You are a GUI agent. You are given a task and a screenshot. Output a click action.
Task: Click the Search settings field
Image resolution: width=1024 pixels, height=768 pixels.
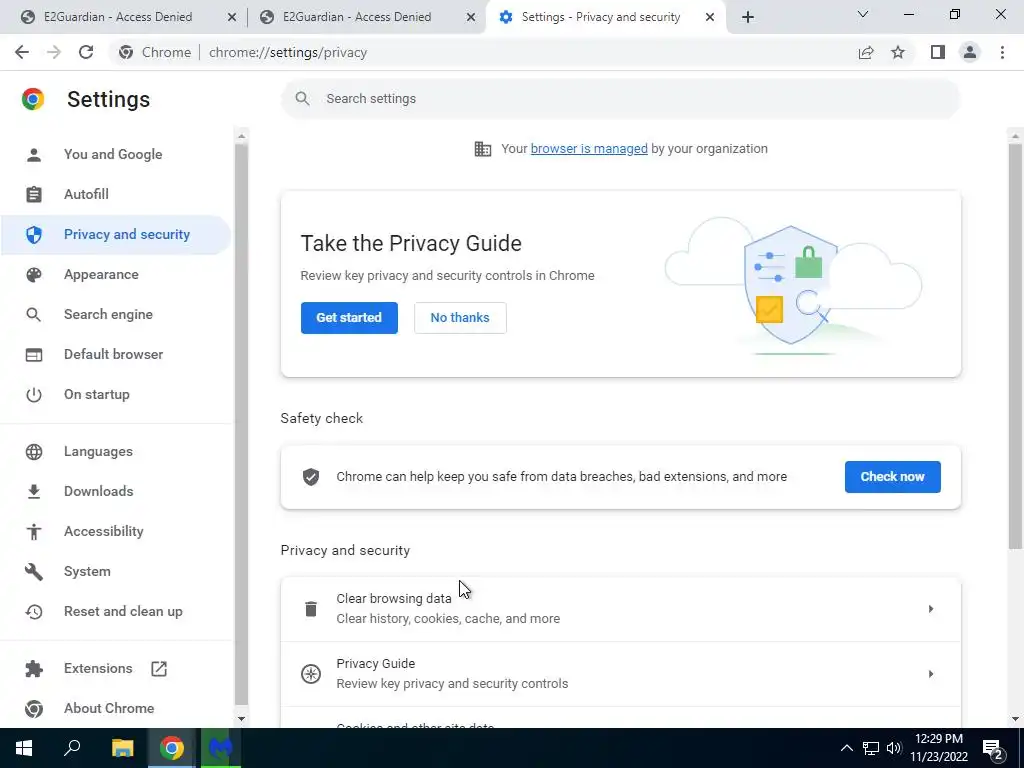tap(620, 99)
